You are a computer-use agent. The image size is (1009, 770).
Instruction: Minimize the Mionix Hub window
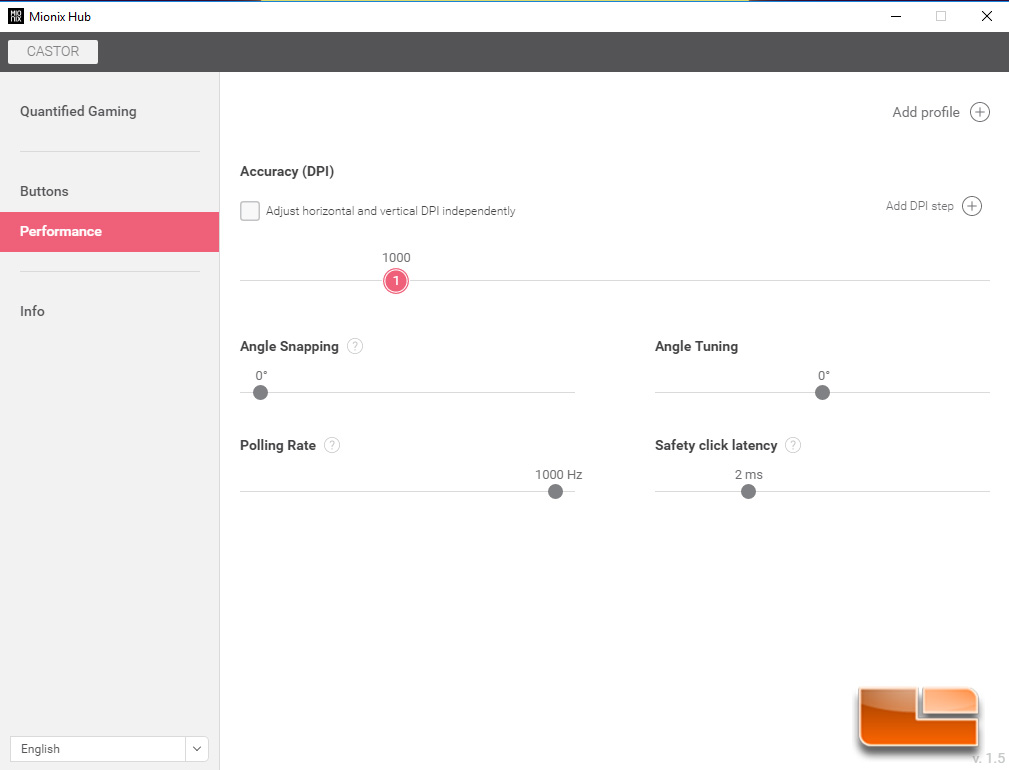click(x=896, y=16)
